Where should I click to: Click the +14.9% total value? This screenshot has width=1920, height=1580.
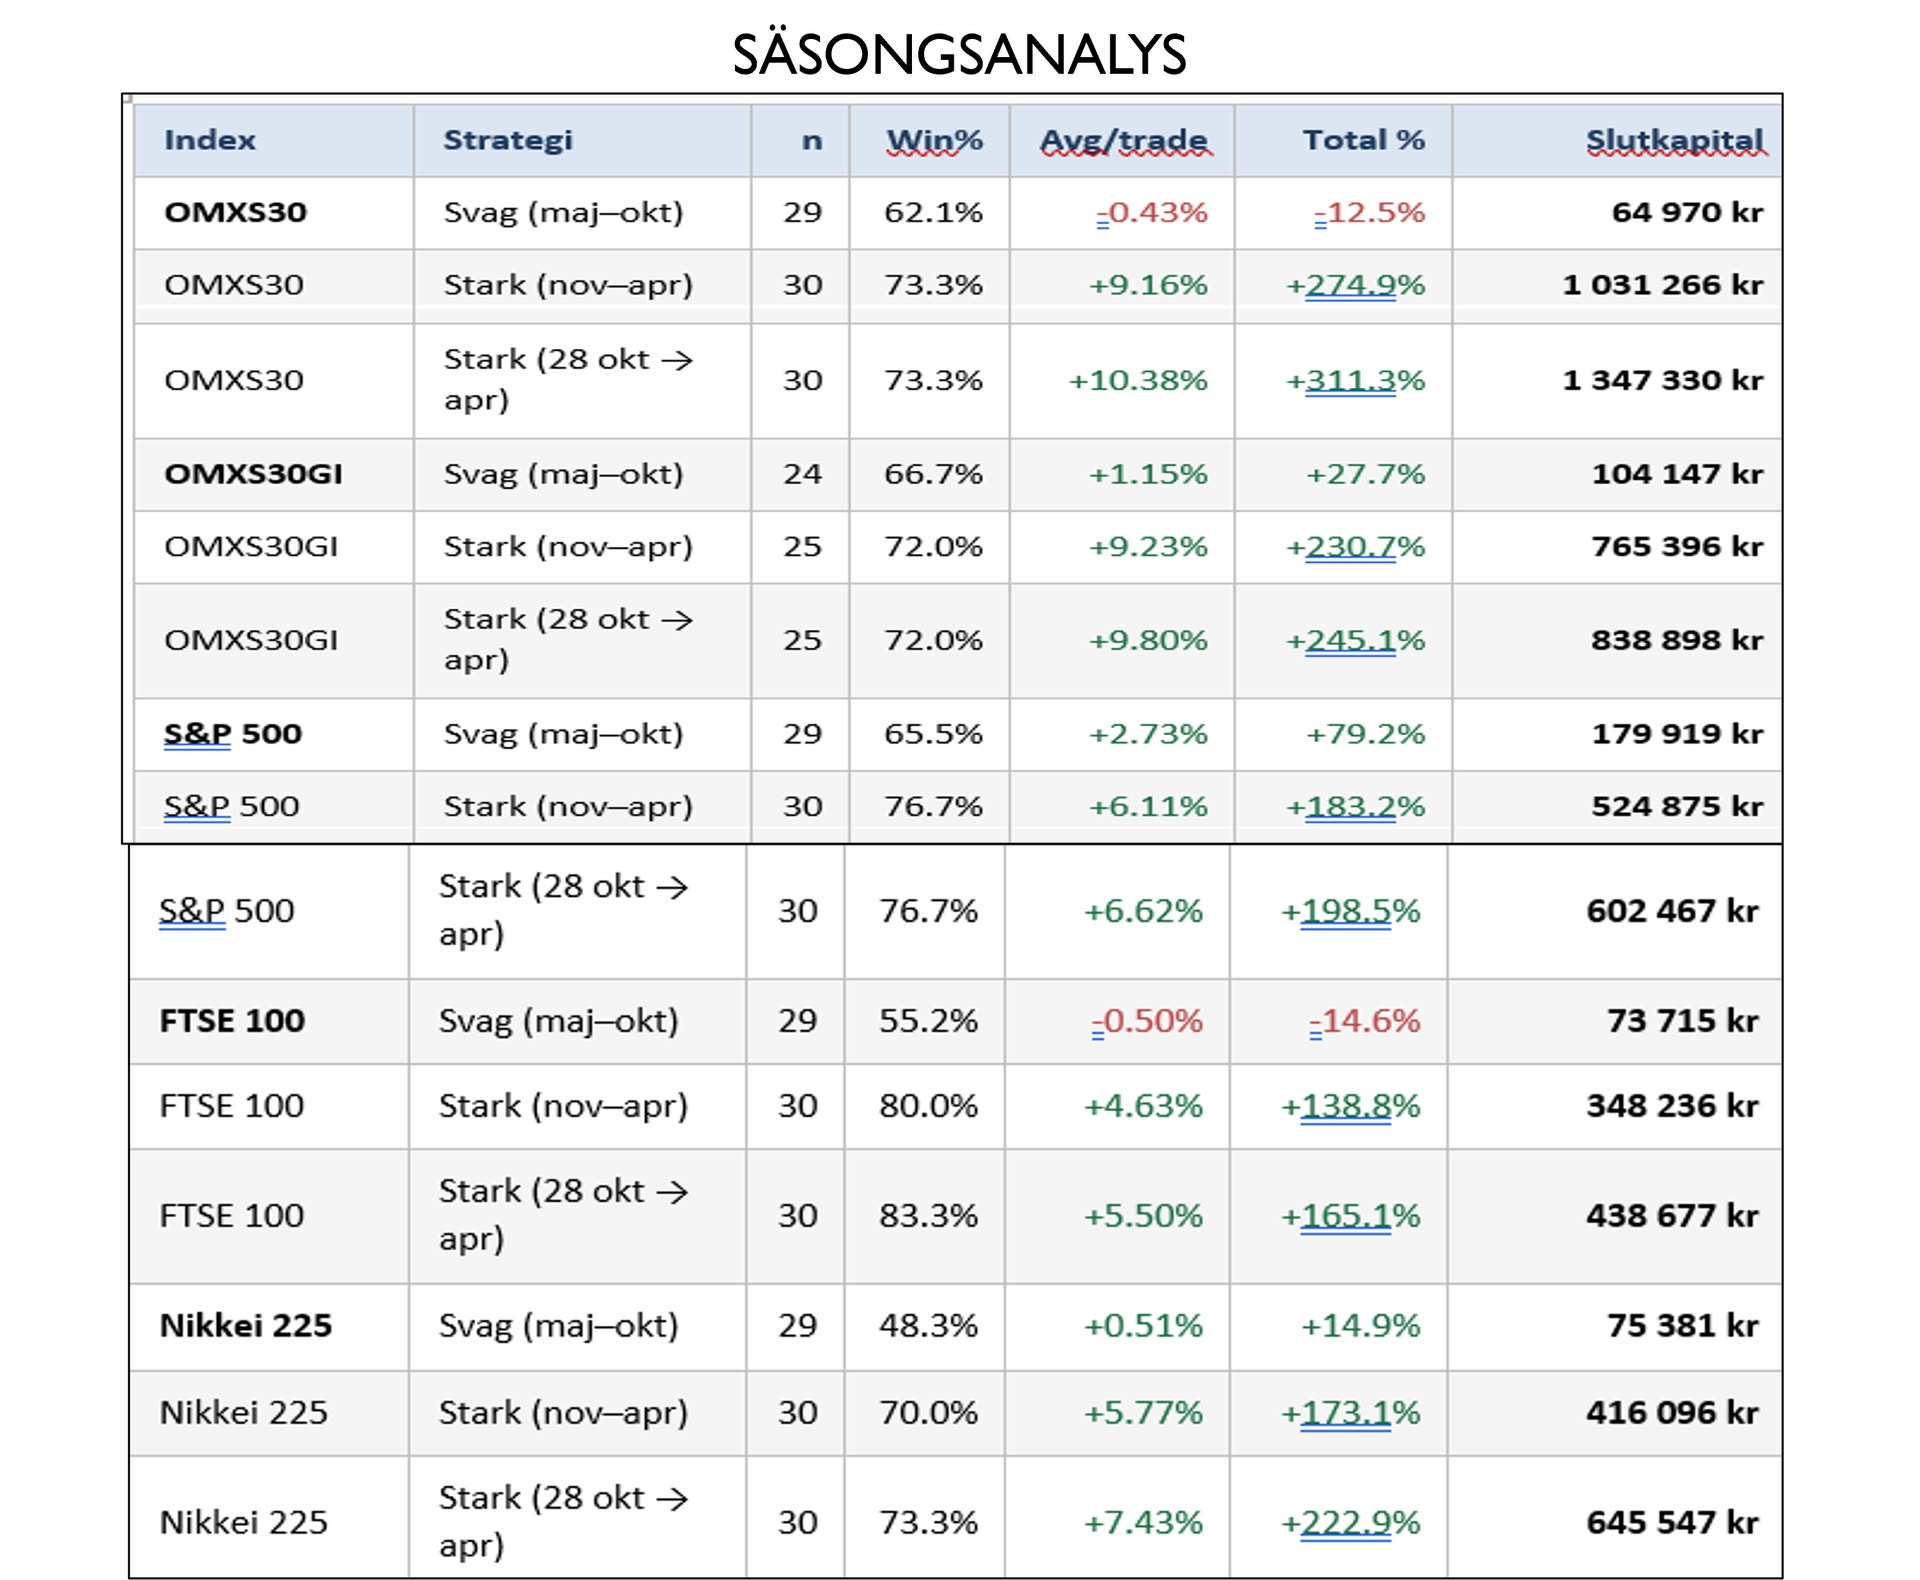[x=1360, y=1326]
